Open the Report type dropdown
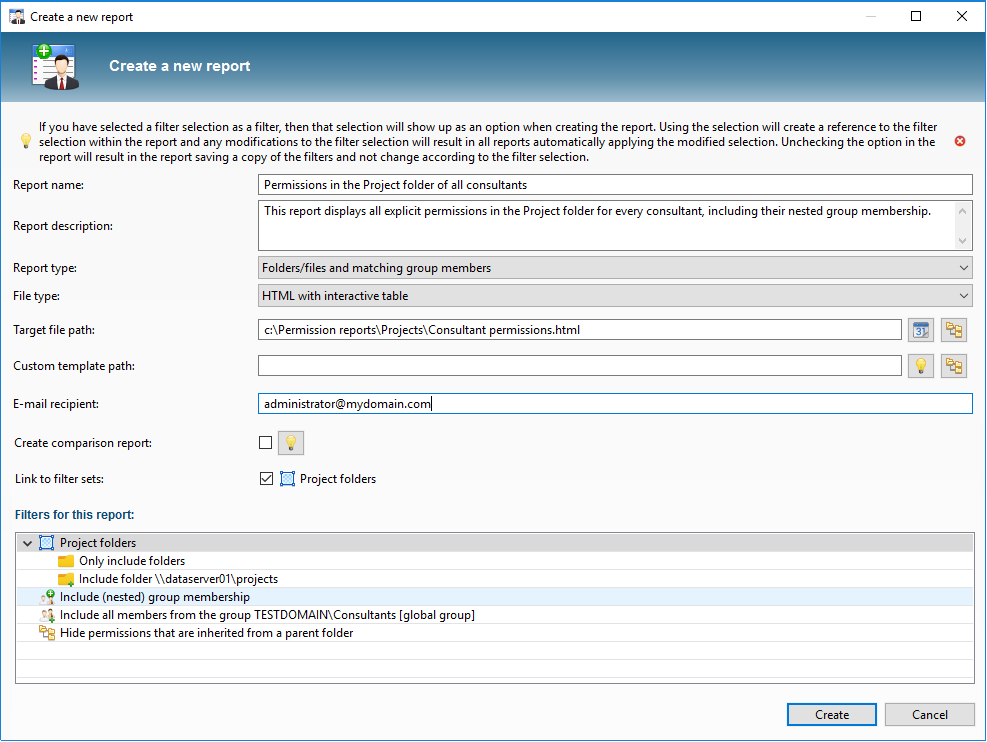 tap(614, 268)
